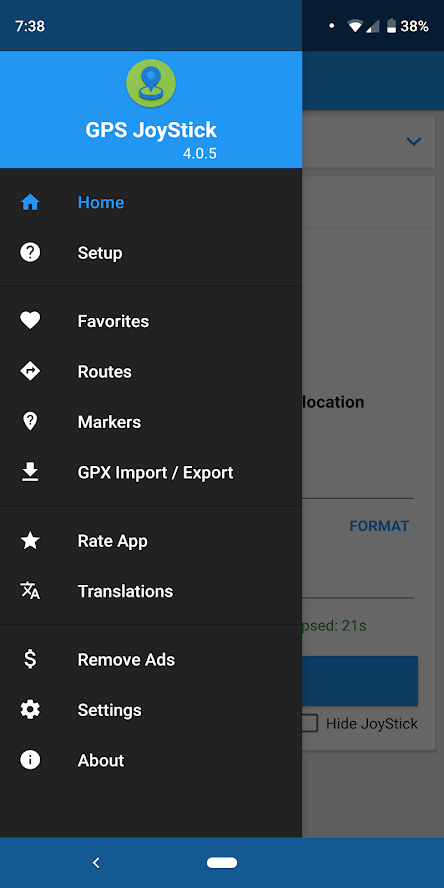
Task: Tap the Remove Ads dollar icon
Action: point(30,659)
